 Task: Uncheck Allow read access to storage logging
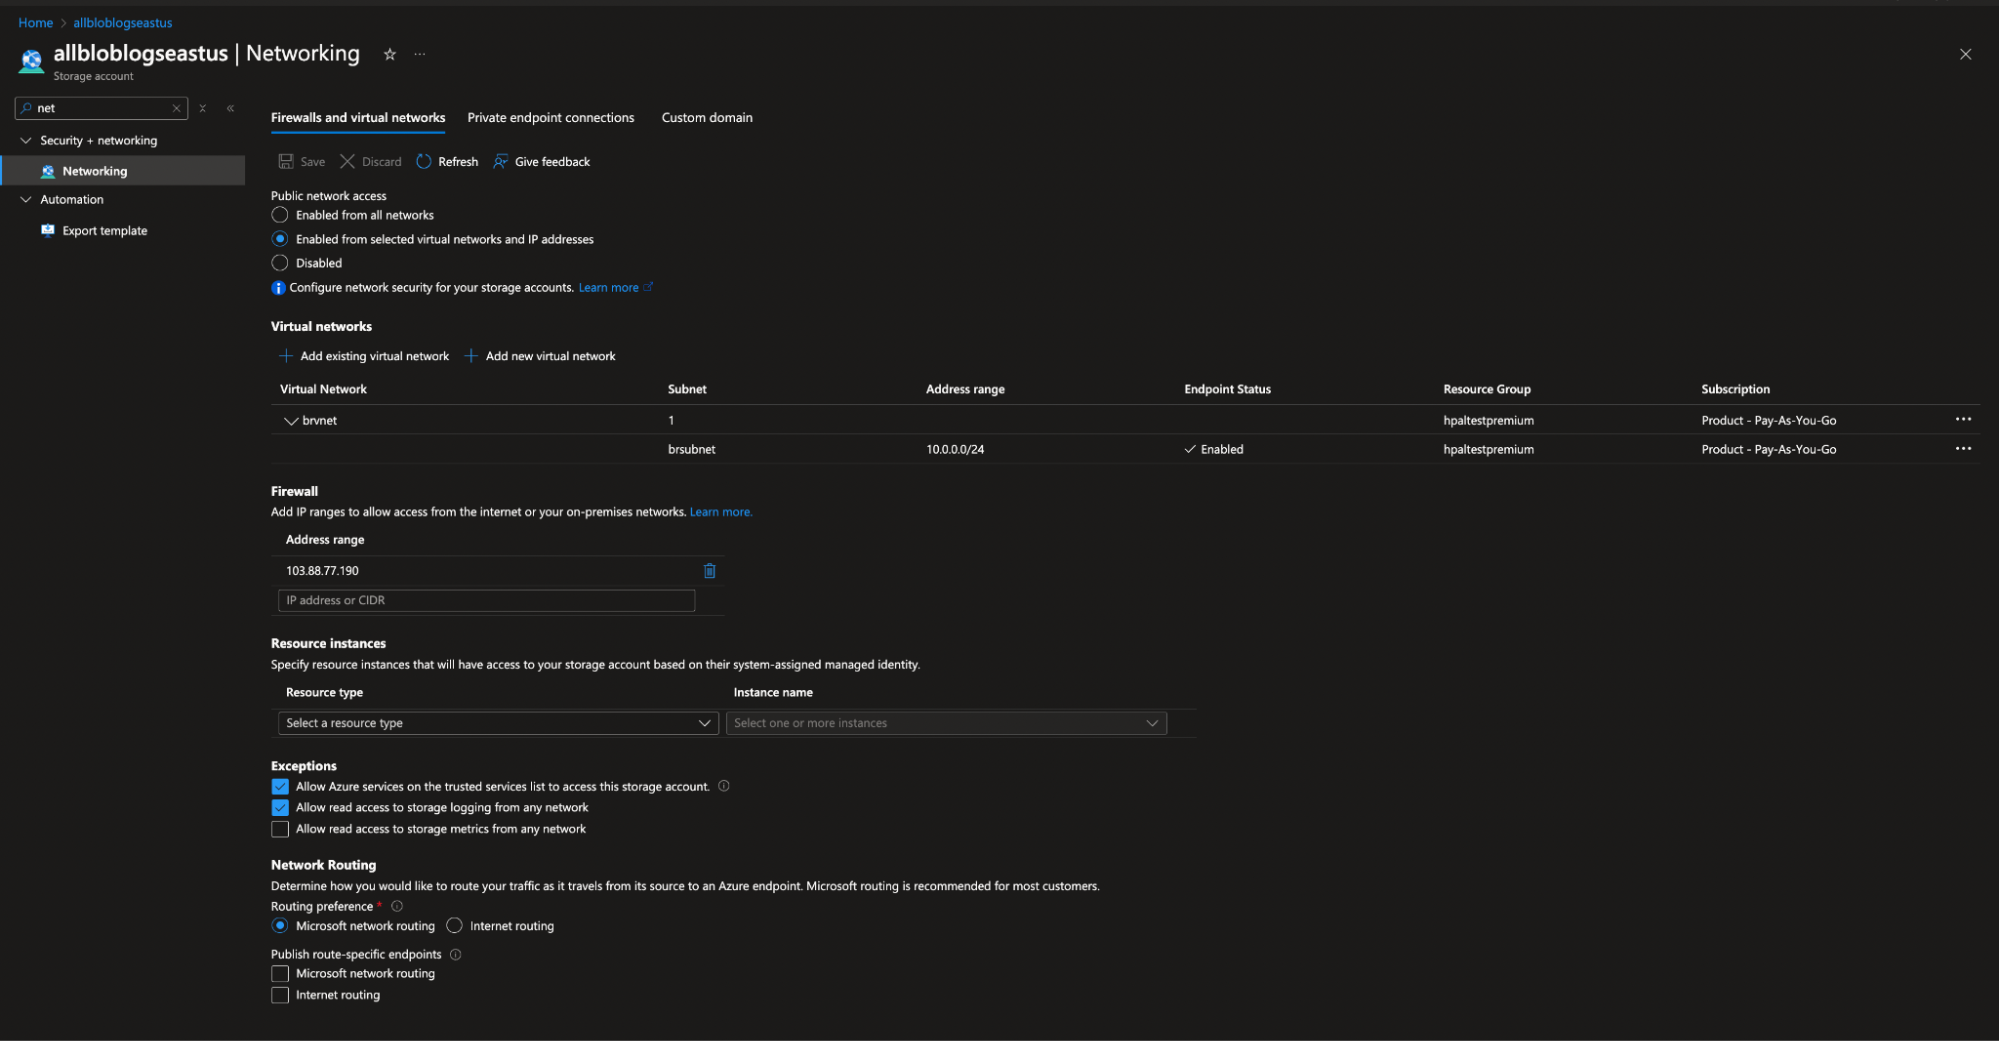pyautogui.click(x=280, y=807)
